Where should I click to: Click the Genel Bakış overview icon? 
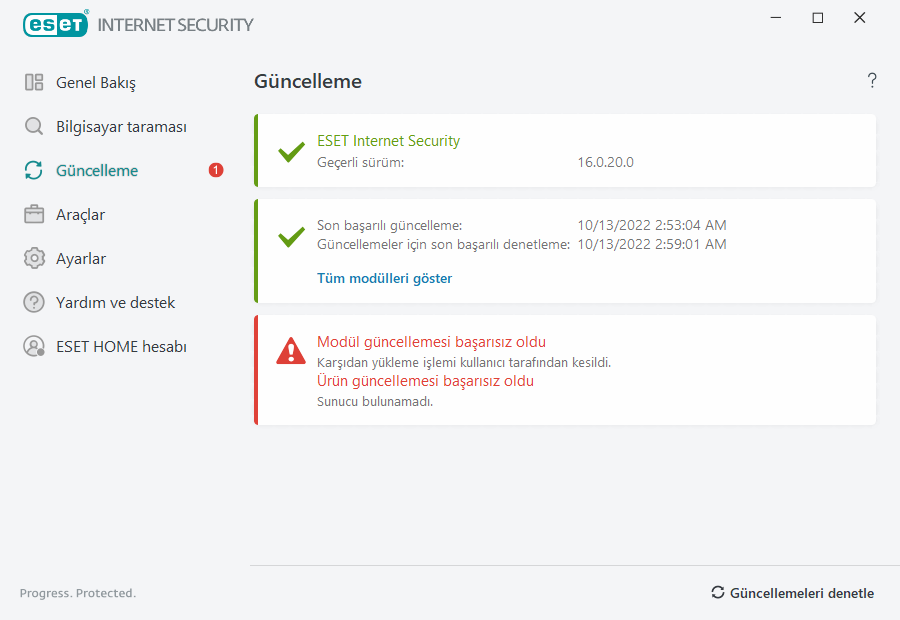(x=34, y=83)
